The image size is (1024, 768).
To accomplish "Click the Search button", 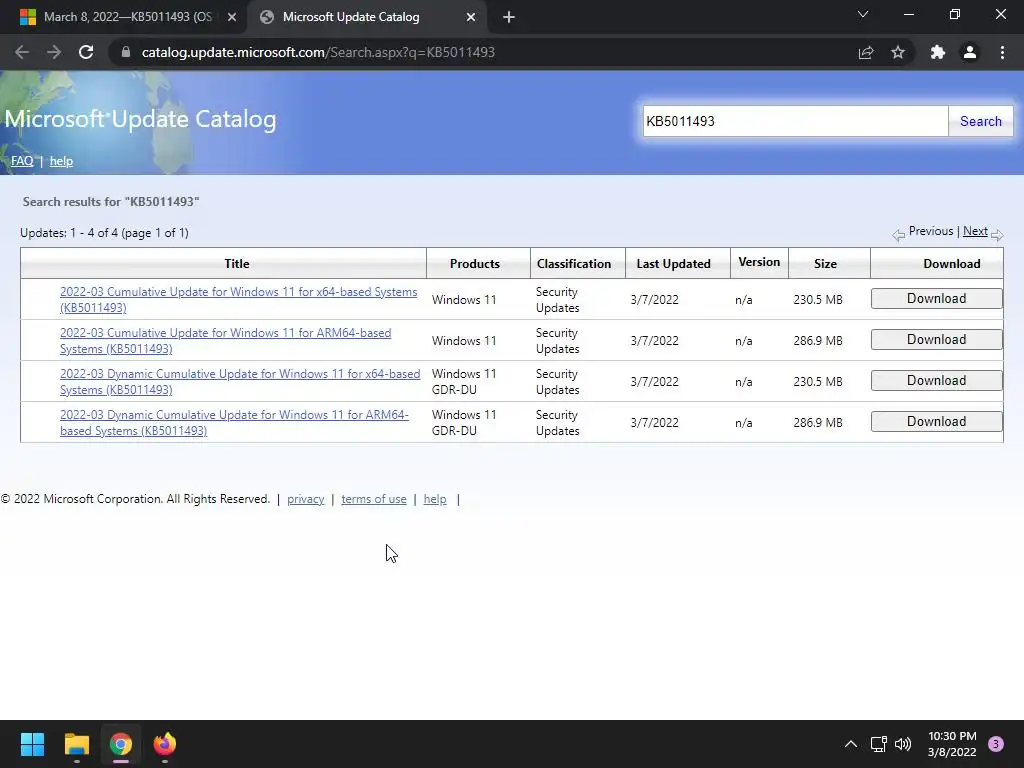I will [x=981, y=121].
